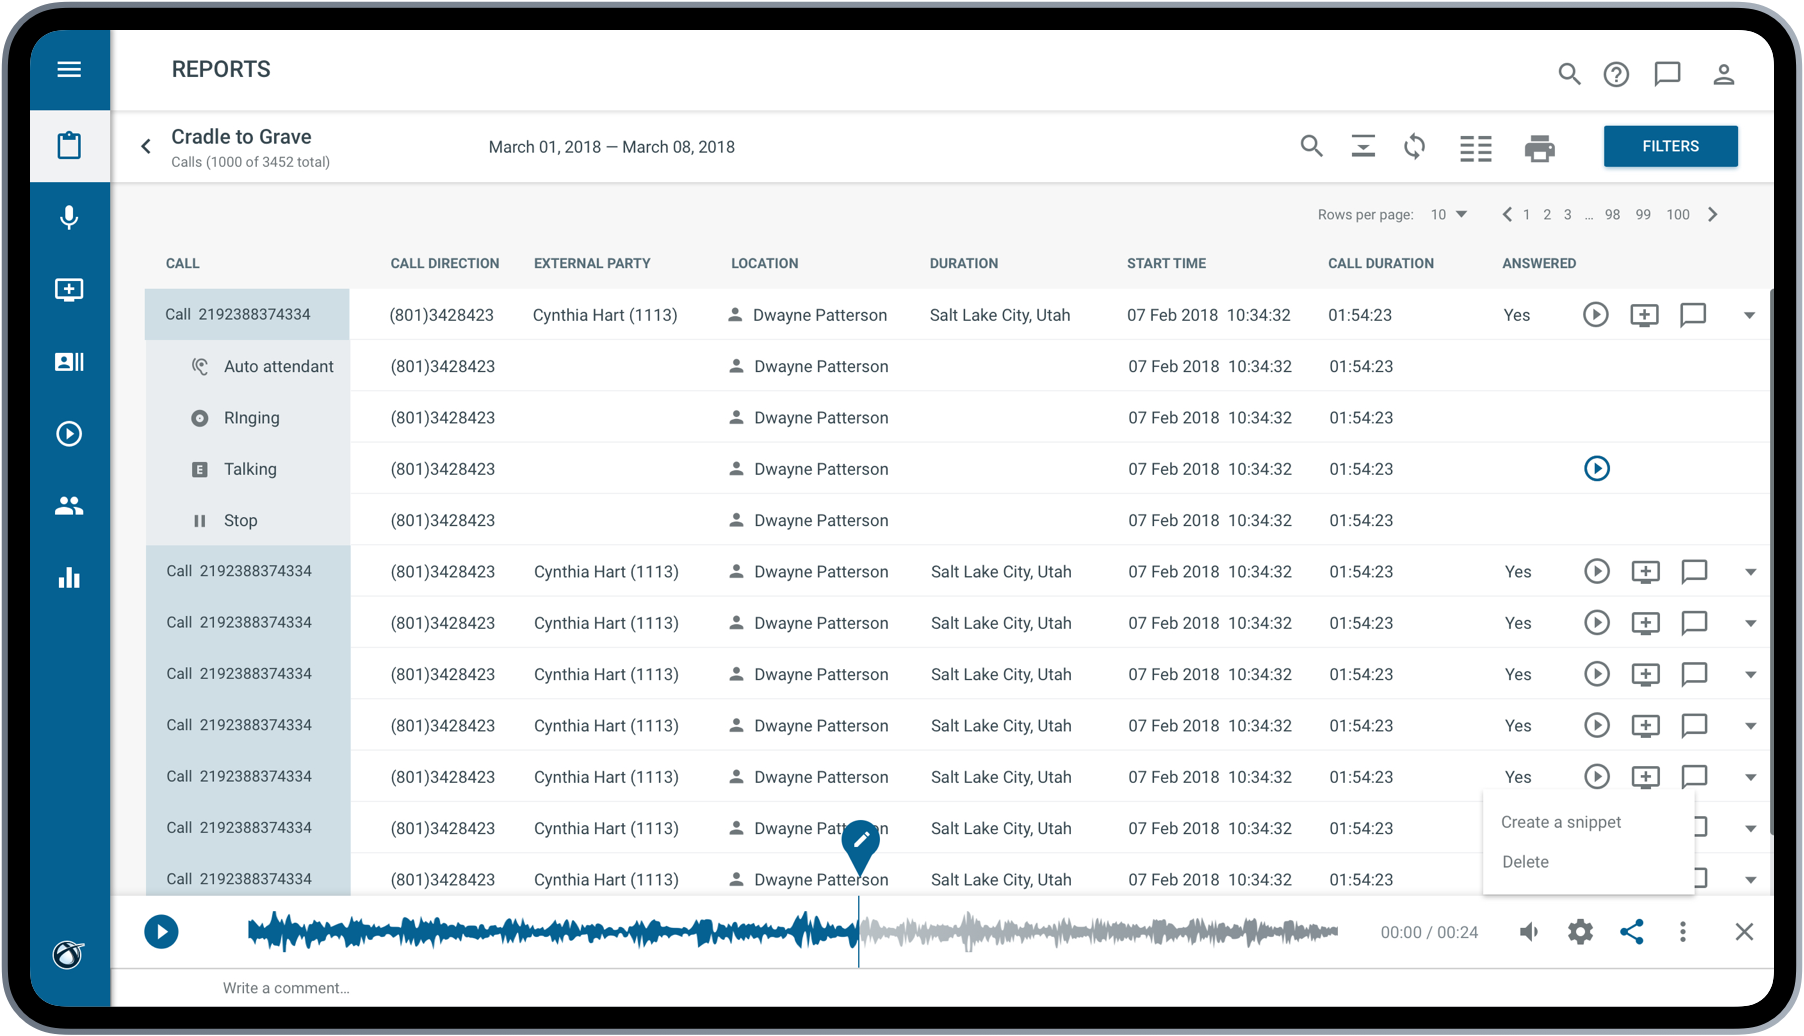Image resolution: width=1804 pixels, height=1036 pixels.
Task: Click the global search icon in header
Action: click(x=1569, y=74)
